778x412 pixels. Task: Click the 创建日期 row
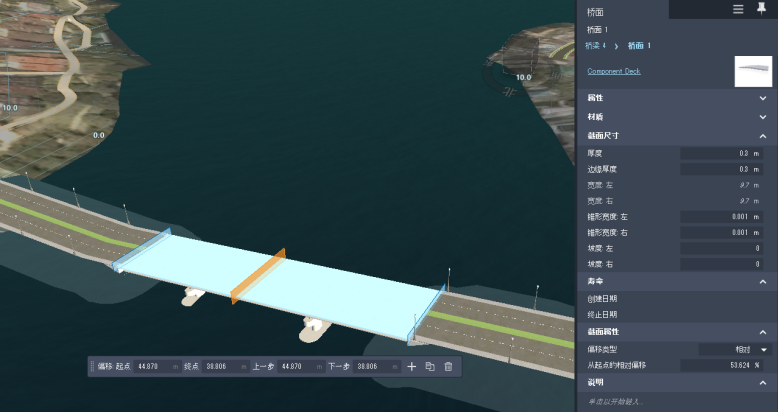677,299
